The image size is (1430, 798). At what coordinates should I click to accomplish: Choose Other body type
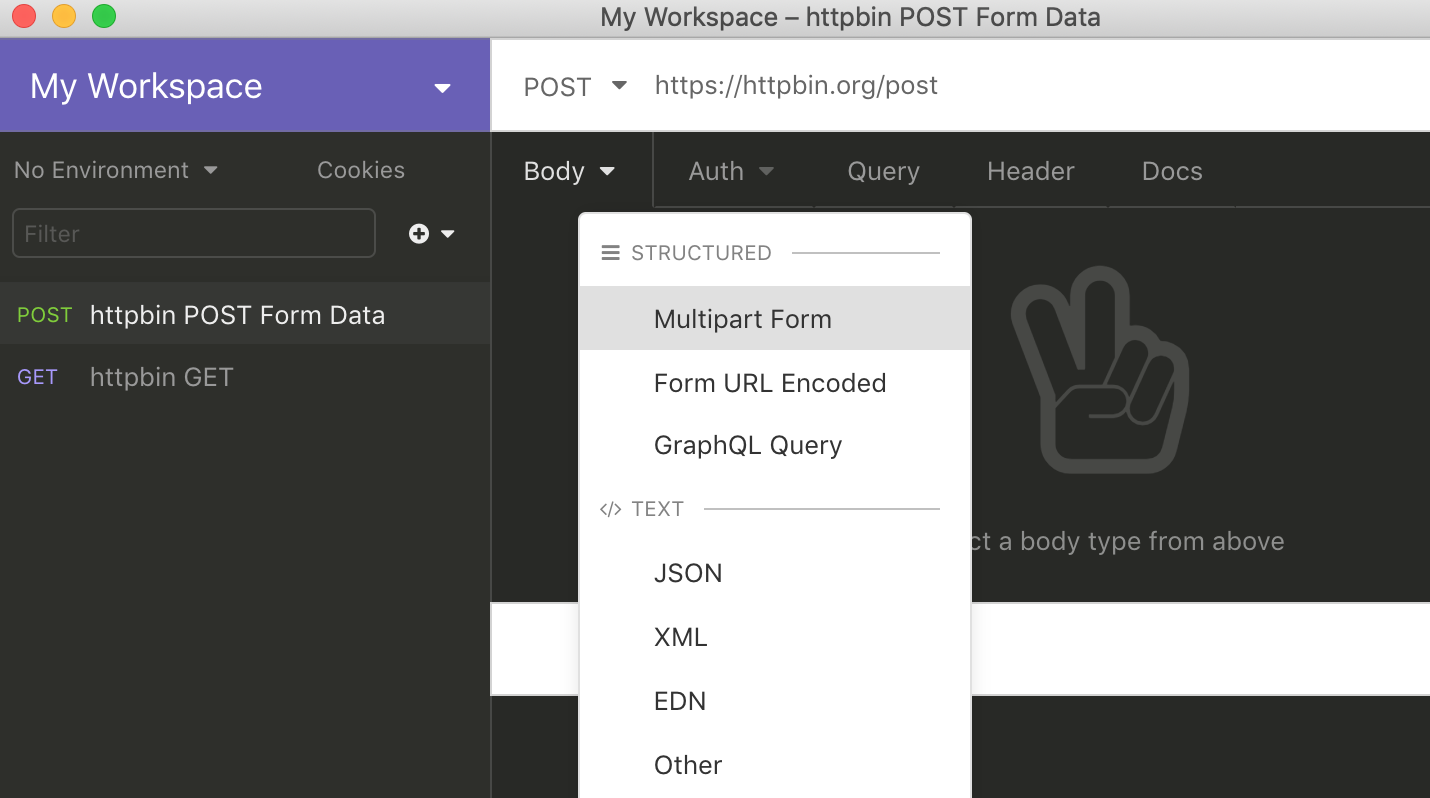click(x=775, y=765)
